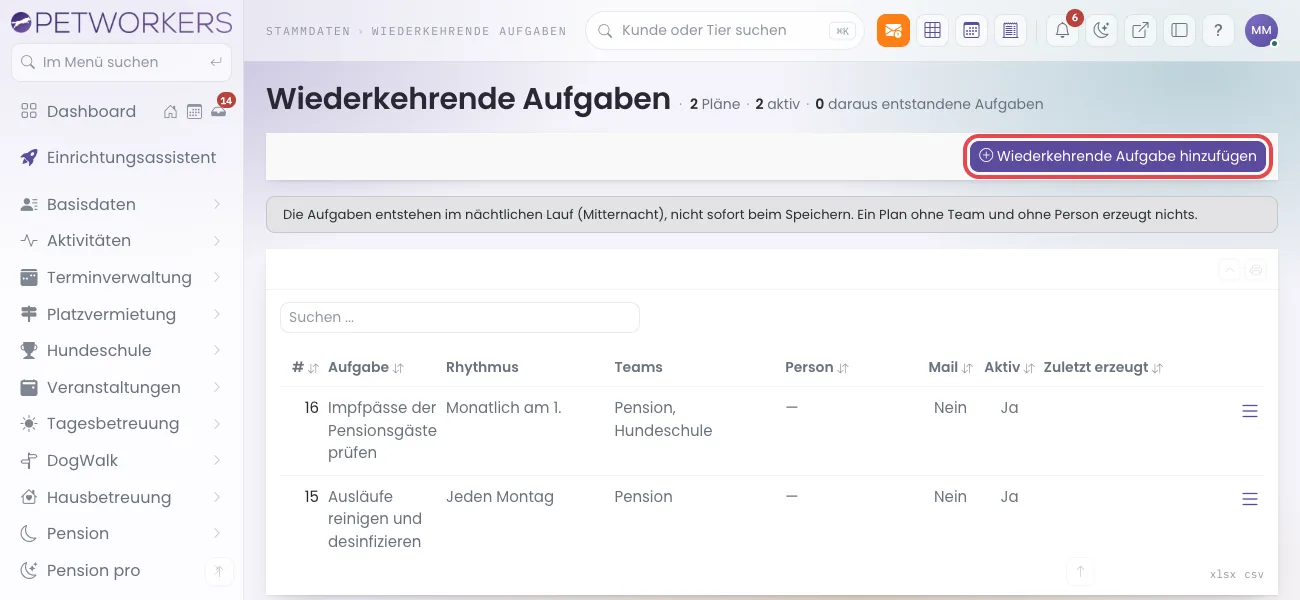This screenshot has width=1300, height=600.
Task: Click Stammdaten breadcrumb
Action: (308, 31)
